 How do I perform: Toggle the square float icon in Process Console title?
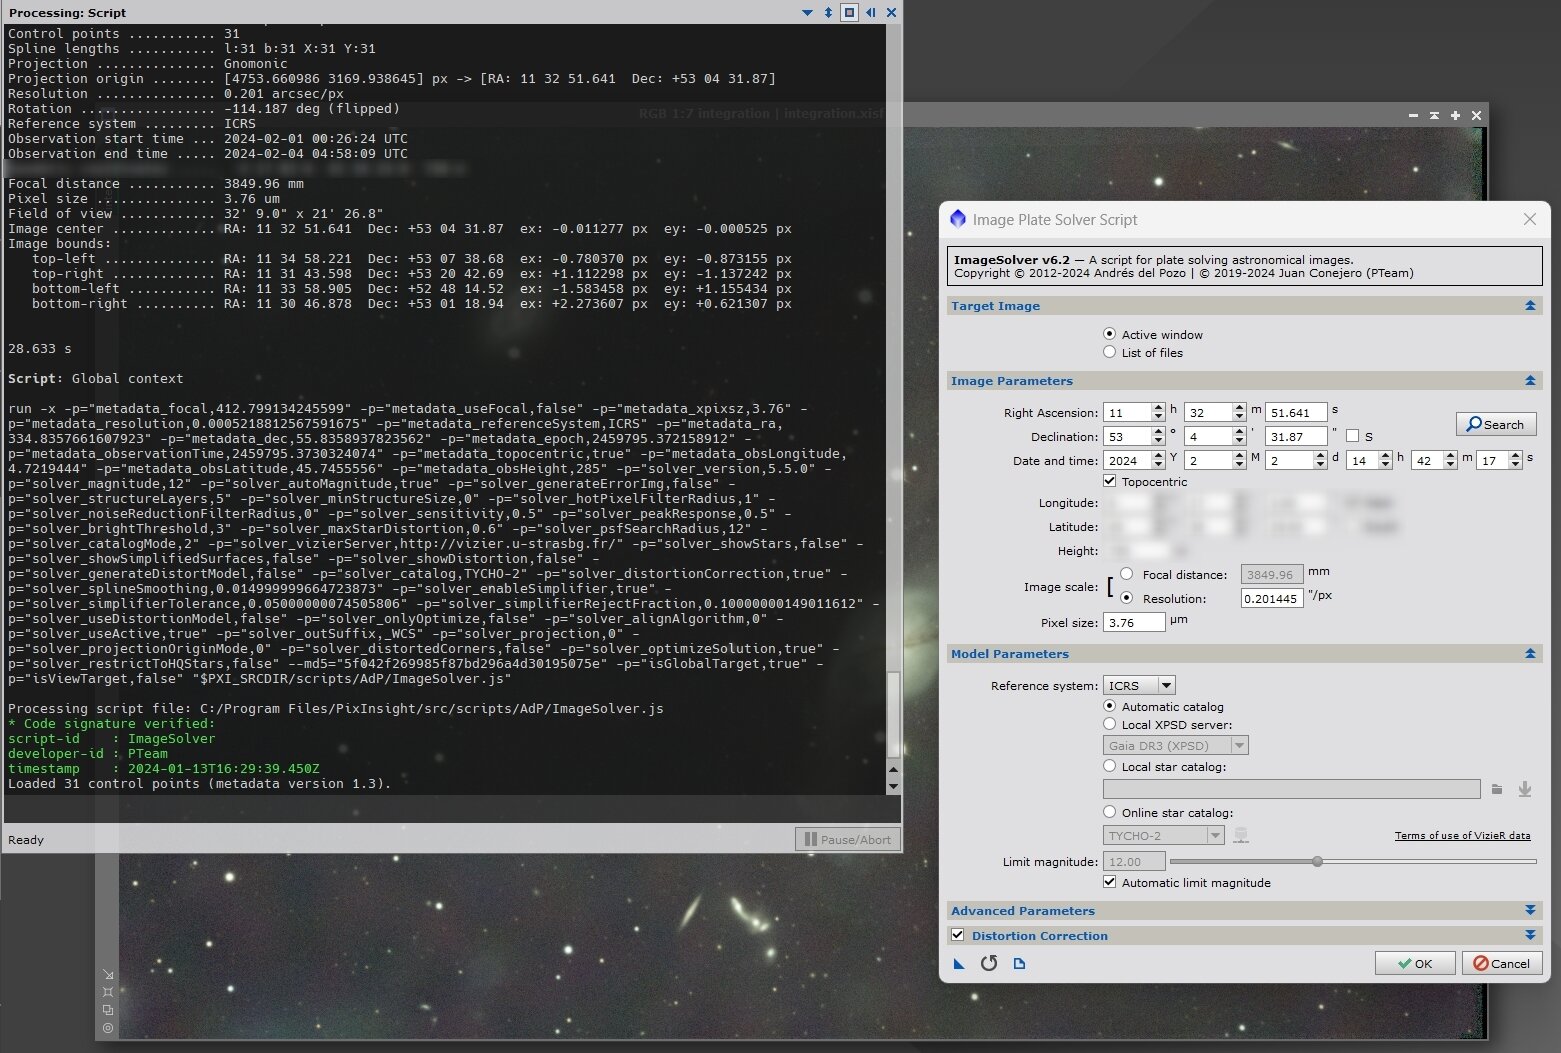pos(849,13)
